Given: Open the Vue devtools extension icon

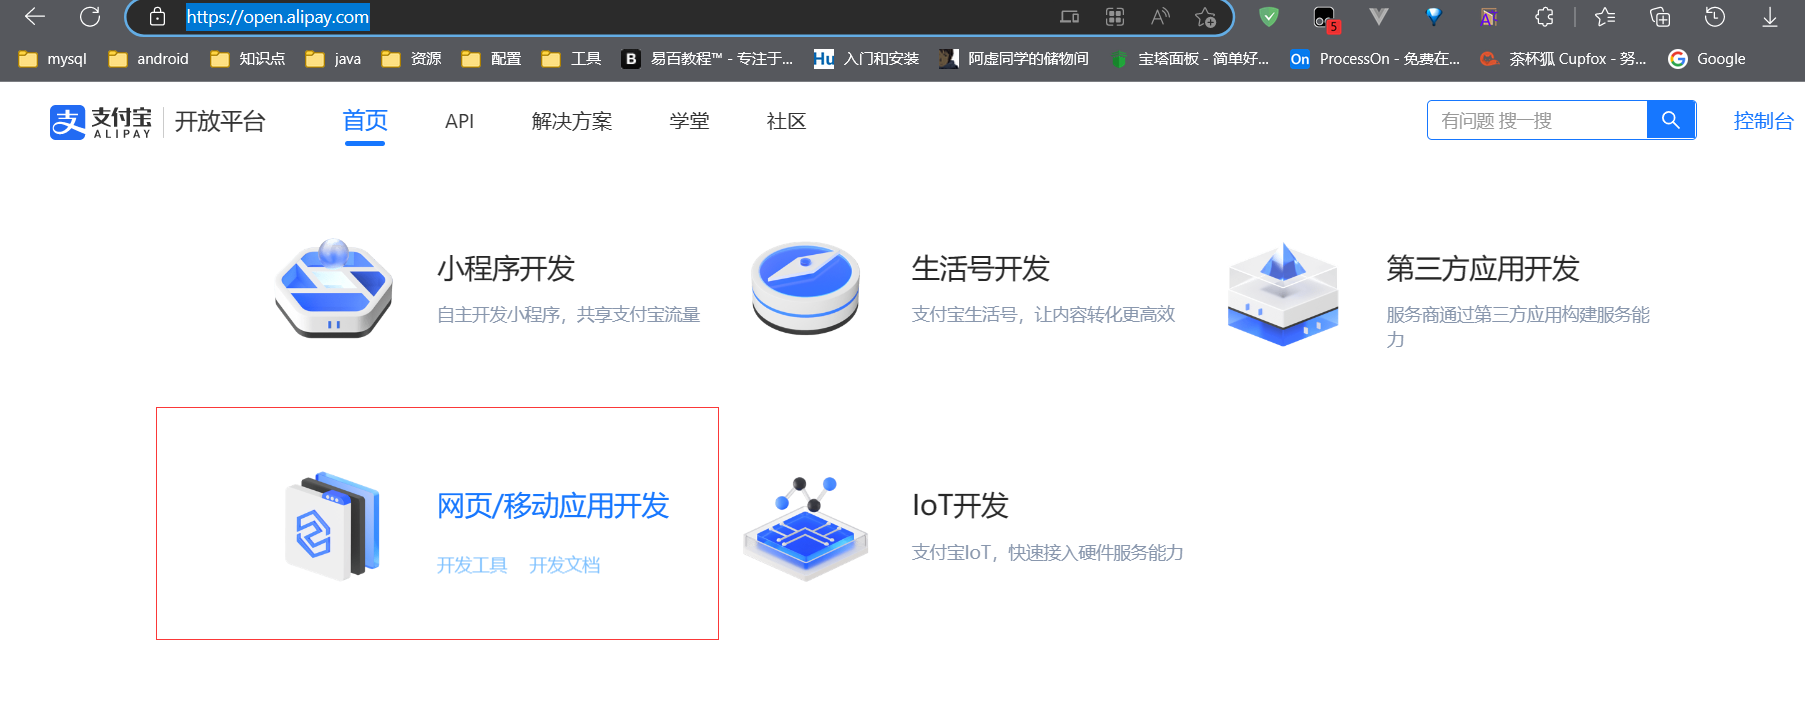Looking at the screenshot, I should click(1379, 17).
